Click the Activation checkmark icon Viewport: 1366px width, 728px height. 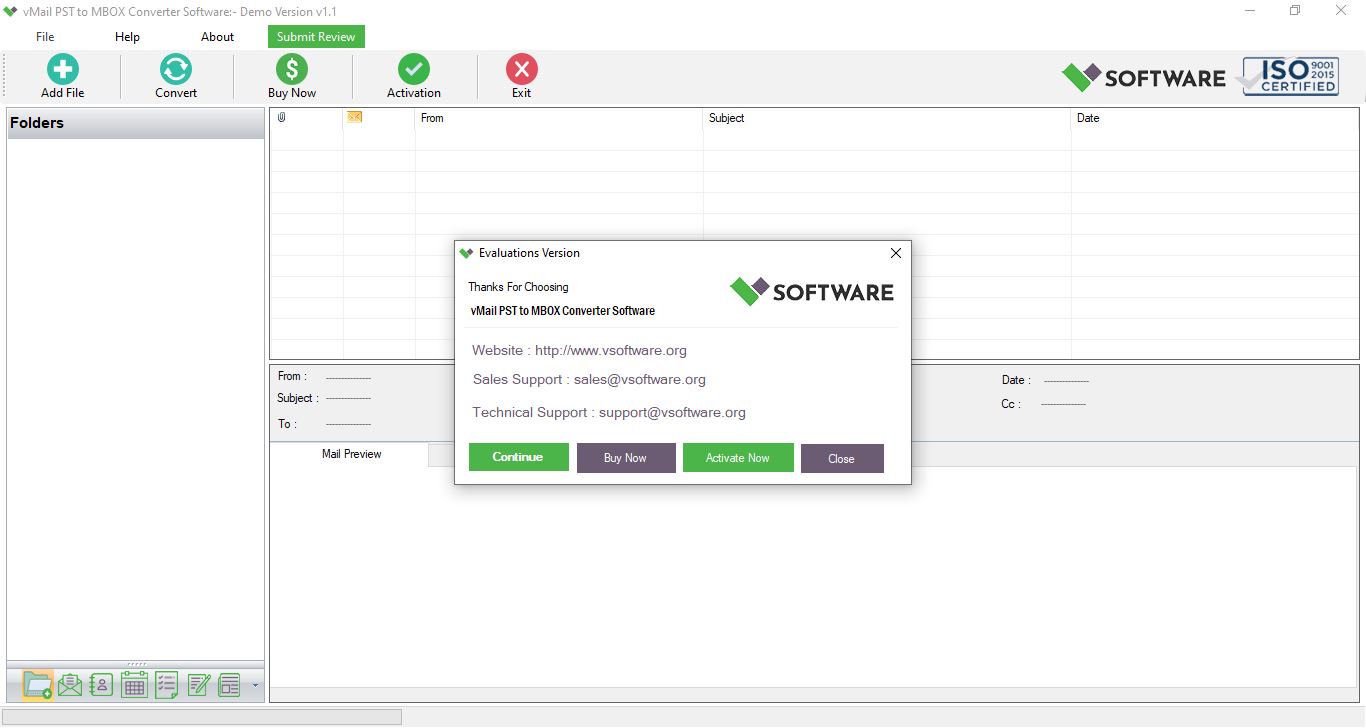coord(414,70)
